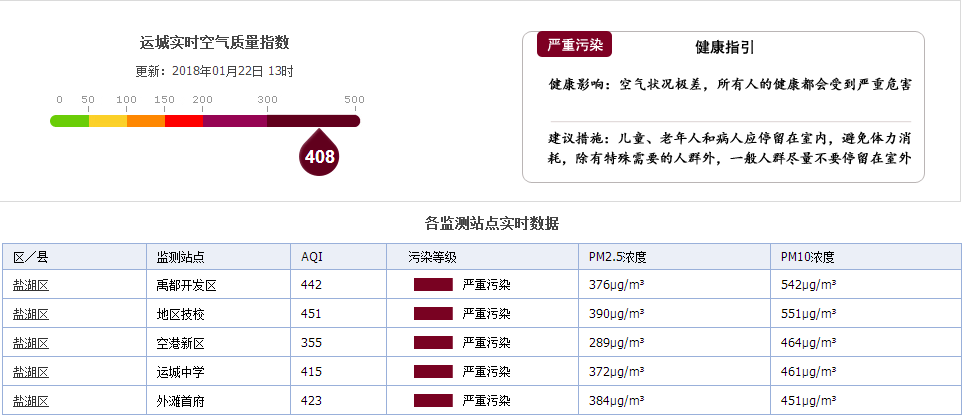966x417 pixels.
Task: Click the purple segment of the AQI scale
Action: coord(235,121)
